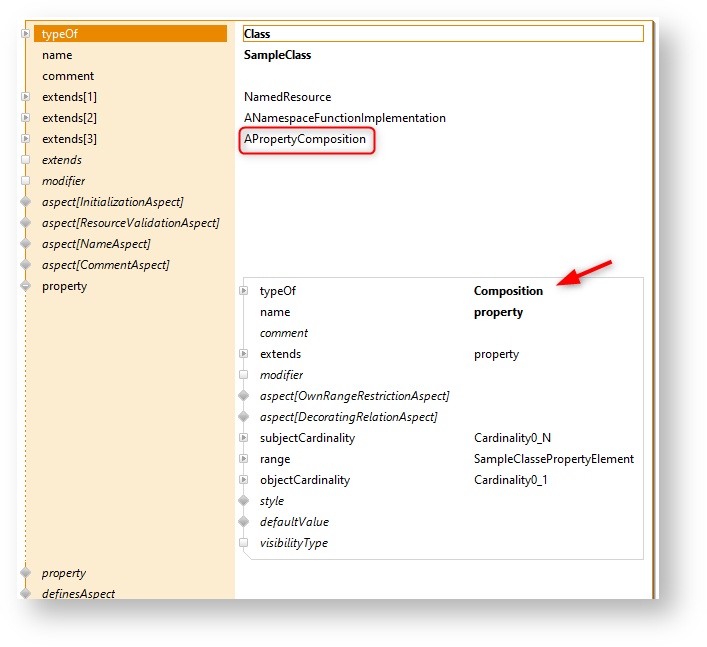Expand the range row arrow

pyautogui.click(x=243, y=459)
